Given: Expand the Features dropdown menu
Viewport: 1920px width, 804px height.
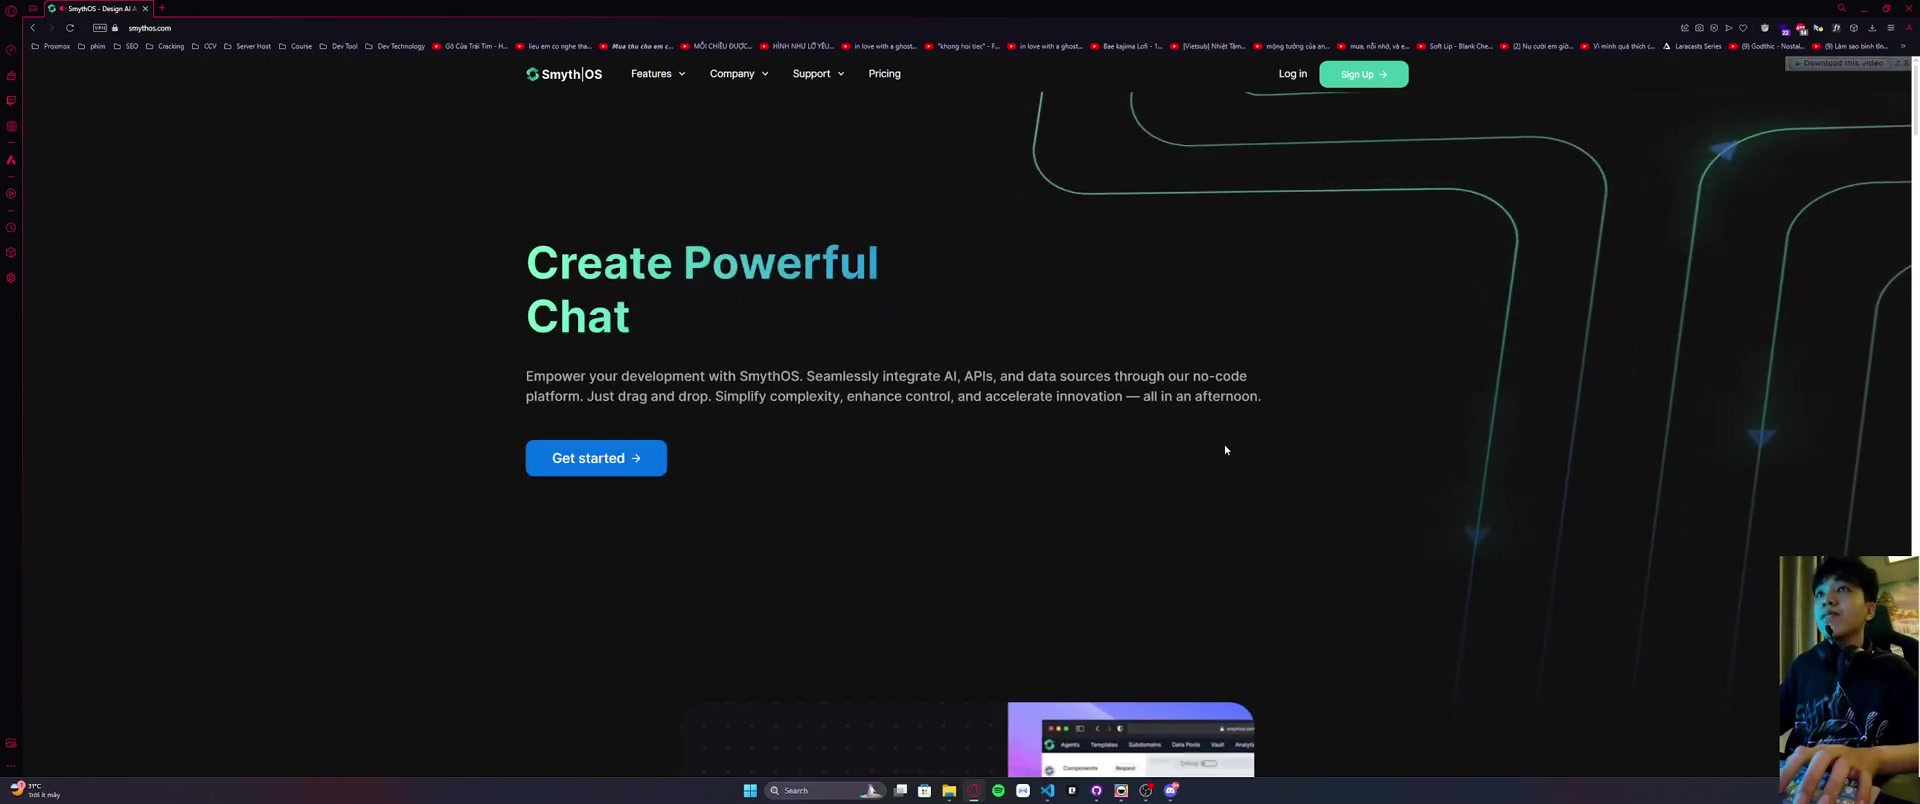Looking at the screenshot, I should point(658,74).
